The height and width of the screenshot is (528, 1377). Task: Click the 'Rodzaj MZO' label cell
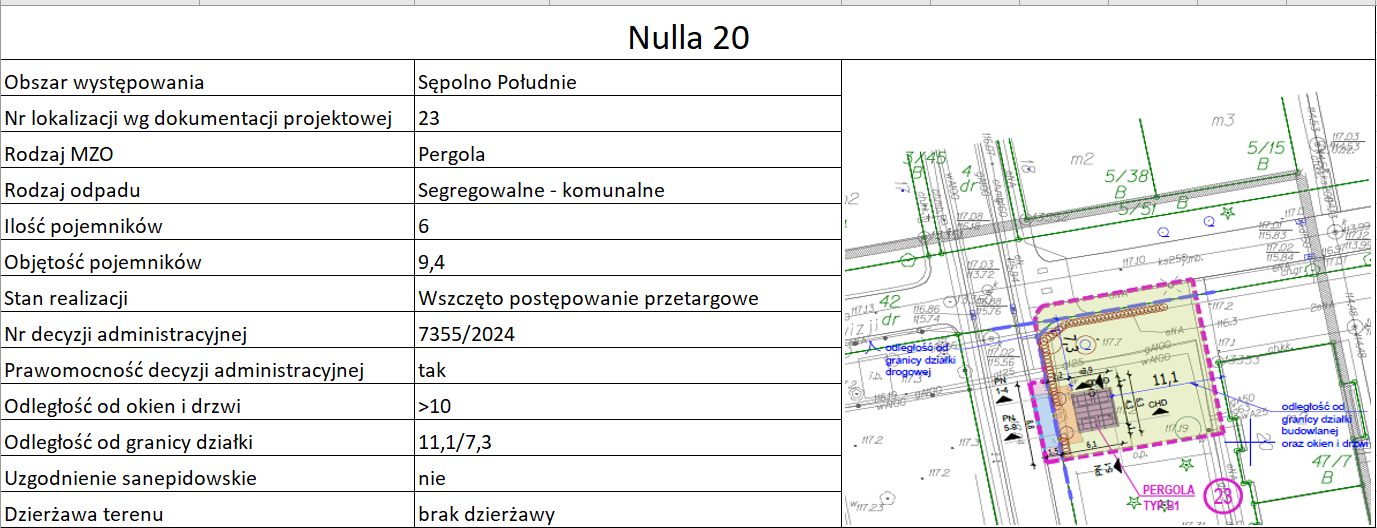pyautogui.click(x=207, y=154)
